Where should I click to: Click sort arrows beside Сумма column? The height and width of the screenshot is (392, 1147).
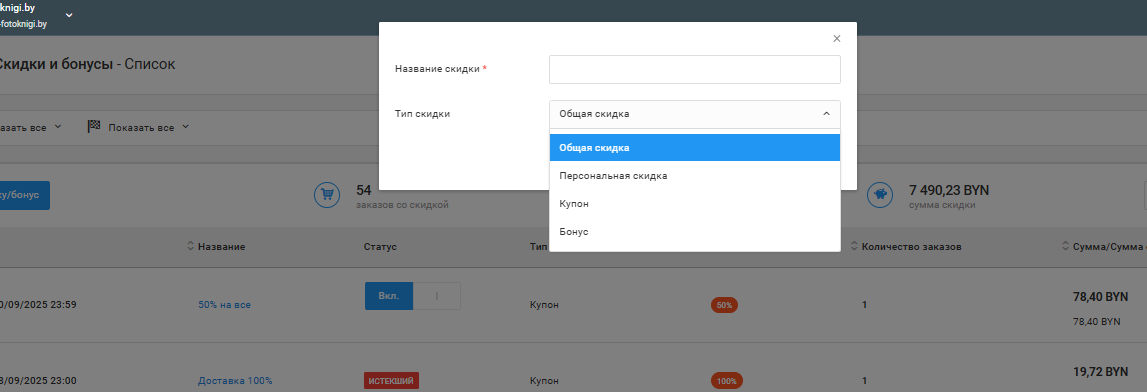coord(1066,246)
